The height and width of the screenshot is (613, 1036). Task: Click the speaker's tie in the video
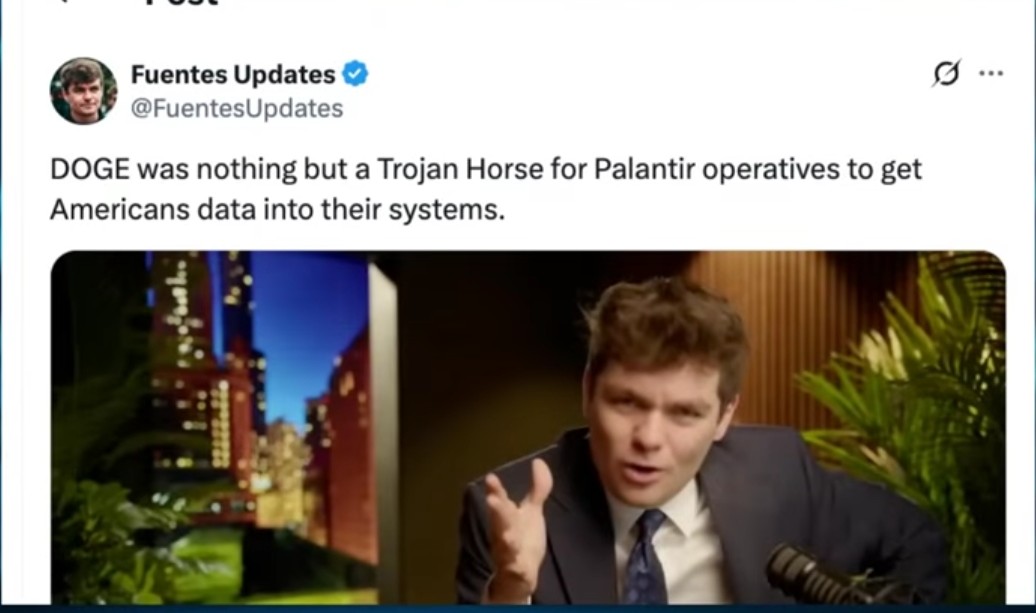644,558
